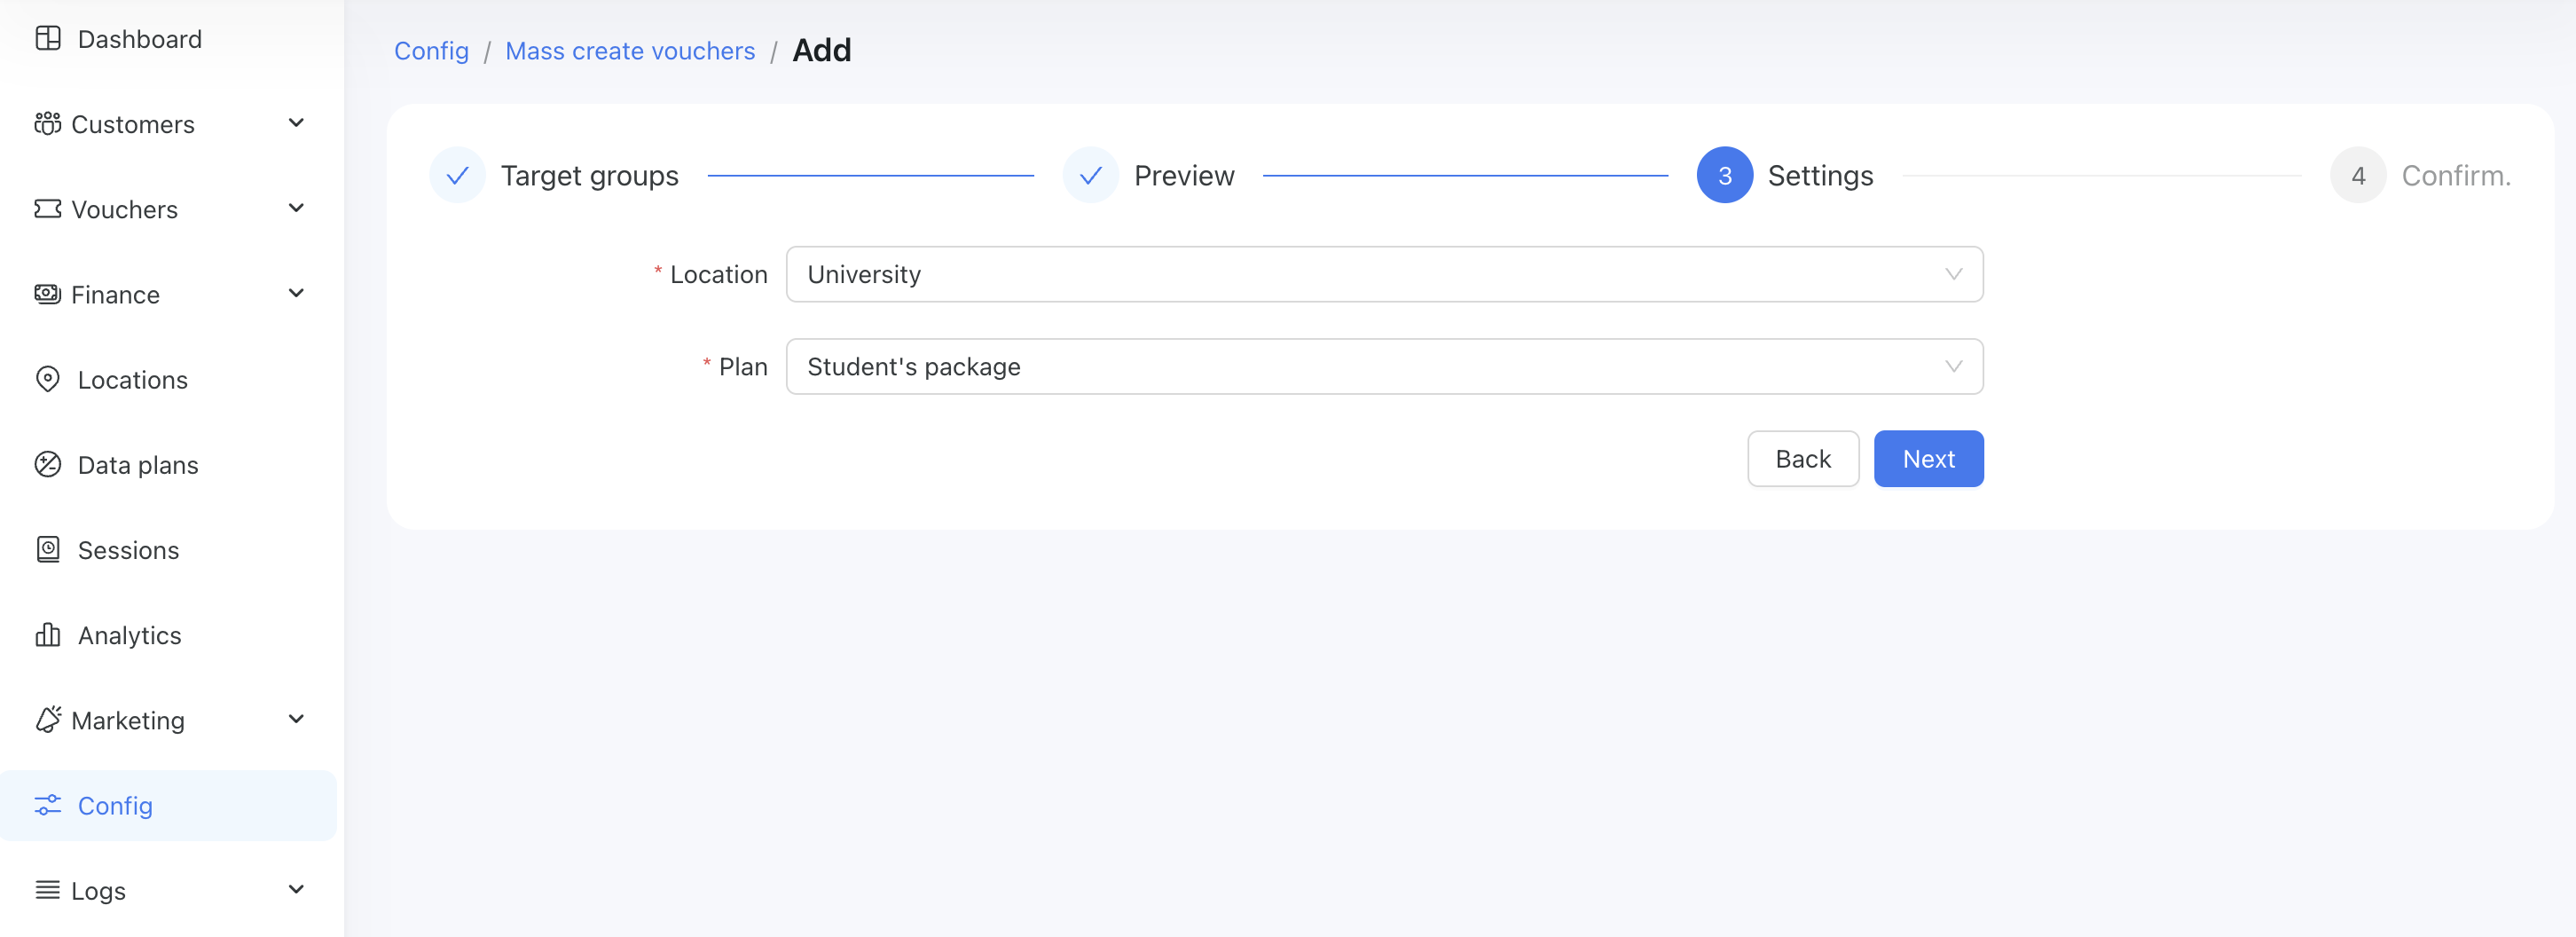Open the Dashboard menu item

pos(168,39)
